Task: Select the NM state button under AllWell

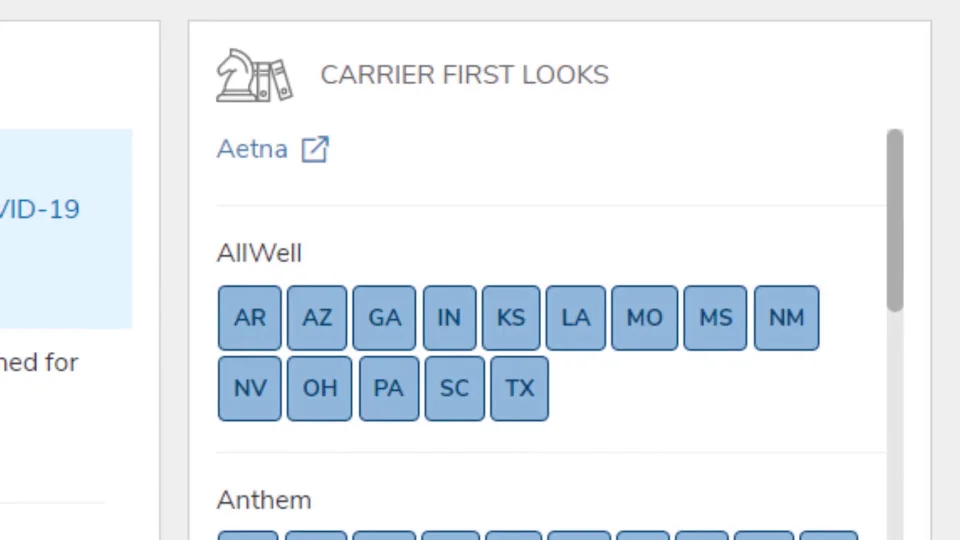Action: coord(786,318)
